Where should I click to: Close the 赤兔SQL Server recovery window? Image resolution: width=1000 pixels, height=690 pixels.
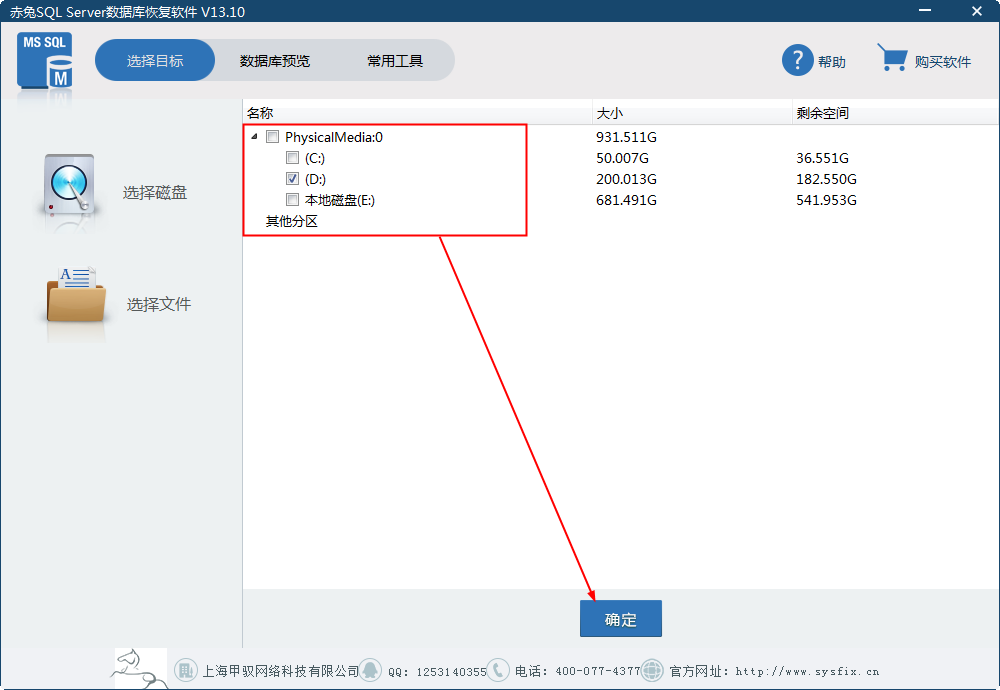pyautogui.click(x=976, y=11)
